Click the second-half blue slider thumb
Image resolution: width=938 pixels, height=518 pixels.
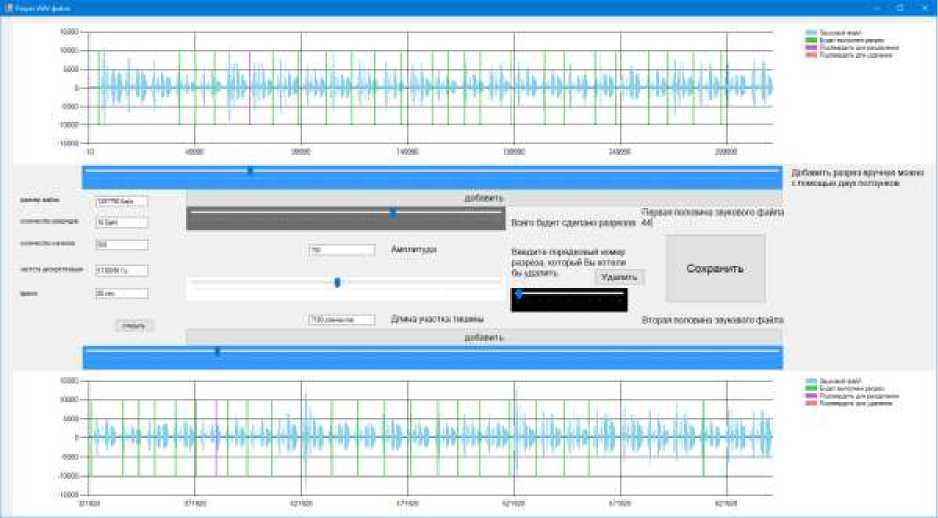point(217,351)
